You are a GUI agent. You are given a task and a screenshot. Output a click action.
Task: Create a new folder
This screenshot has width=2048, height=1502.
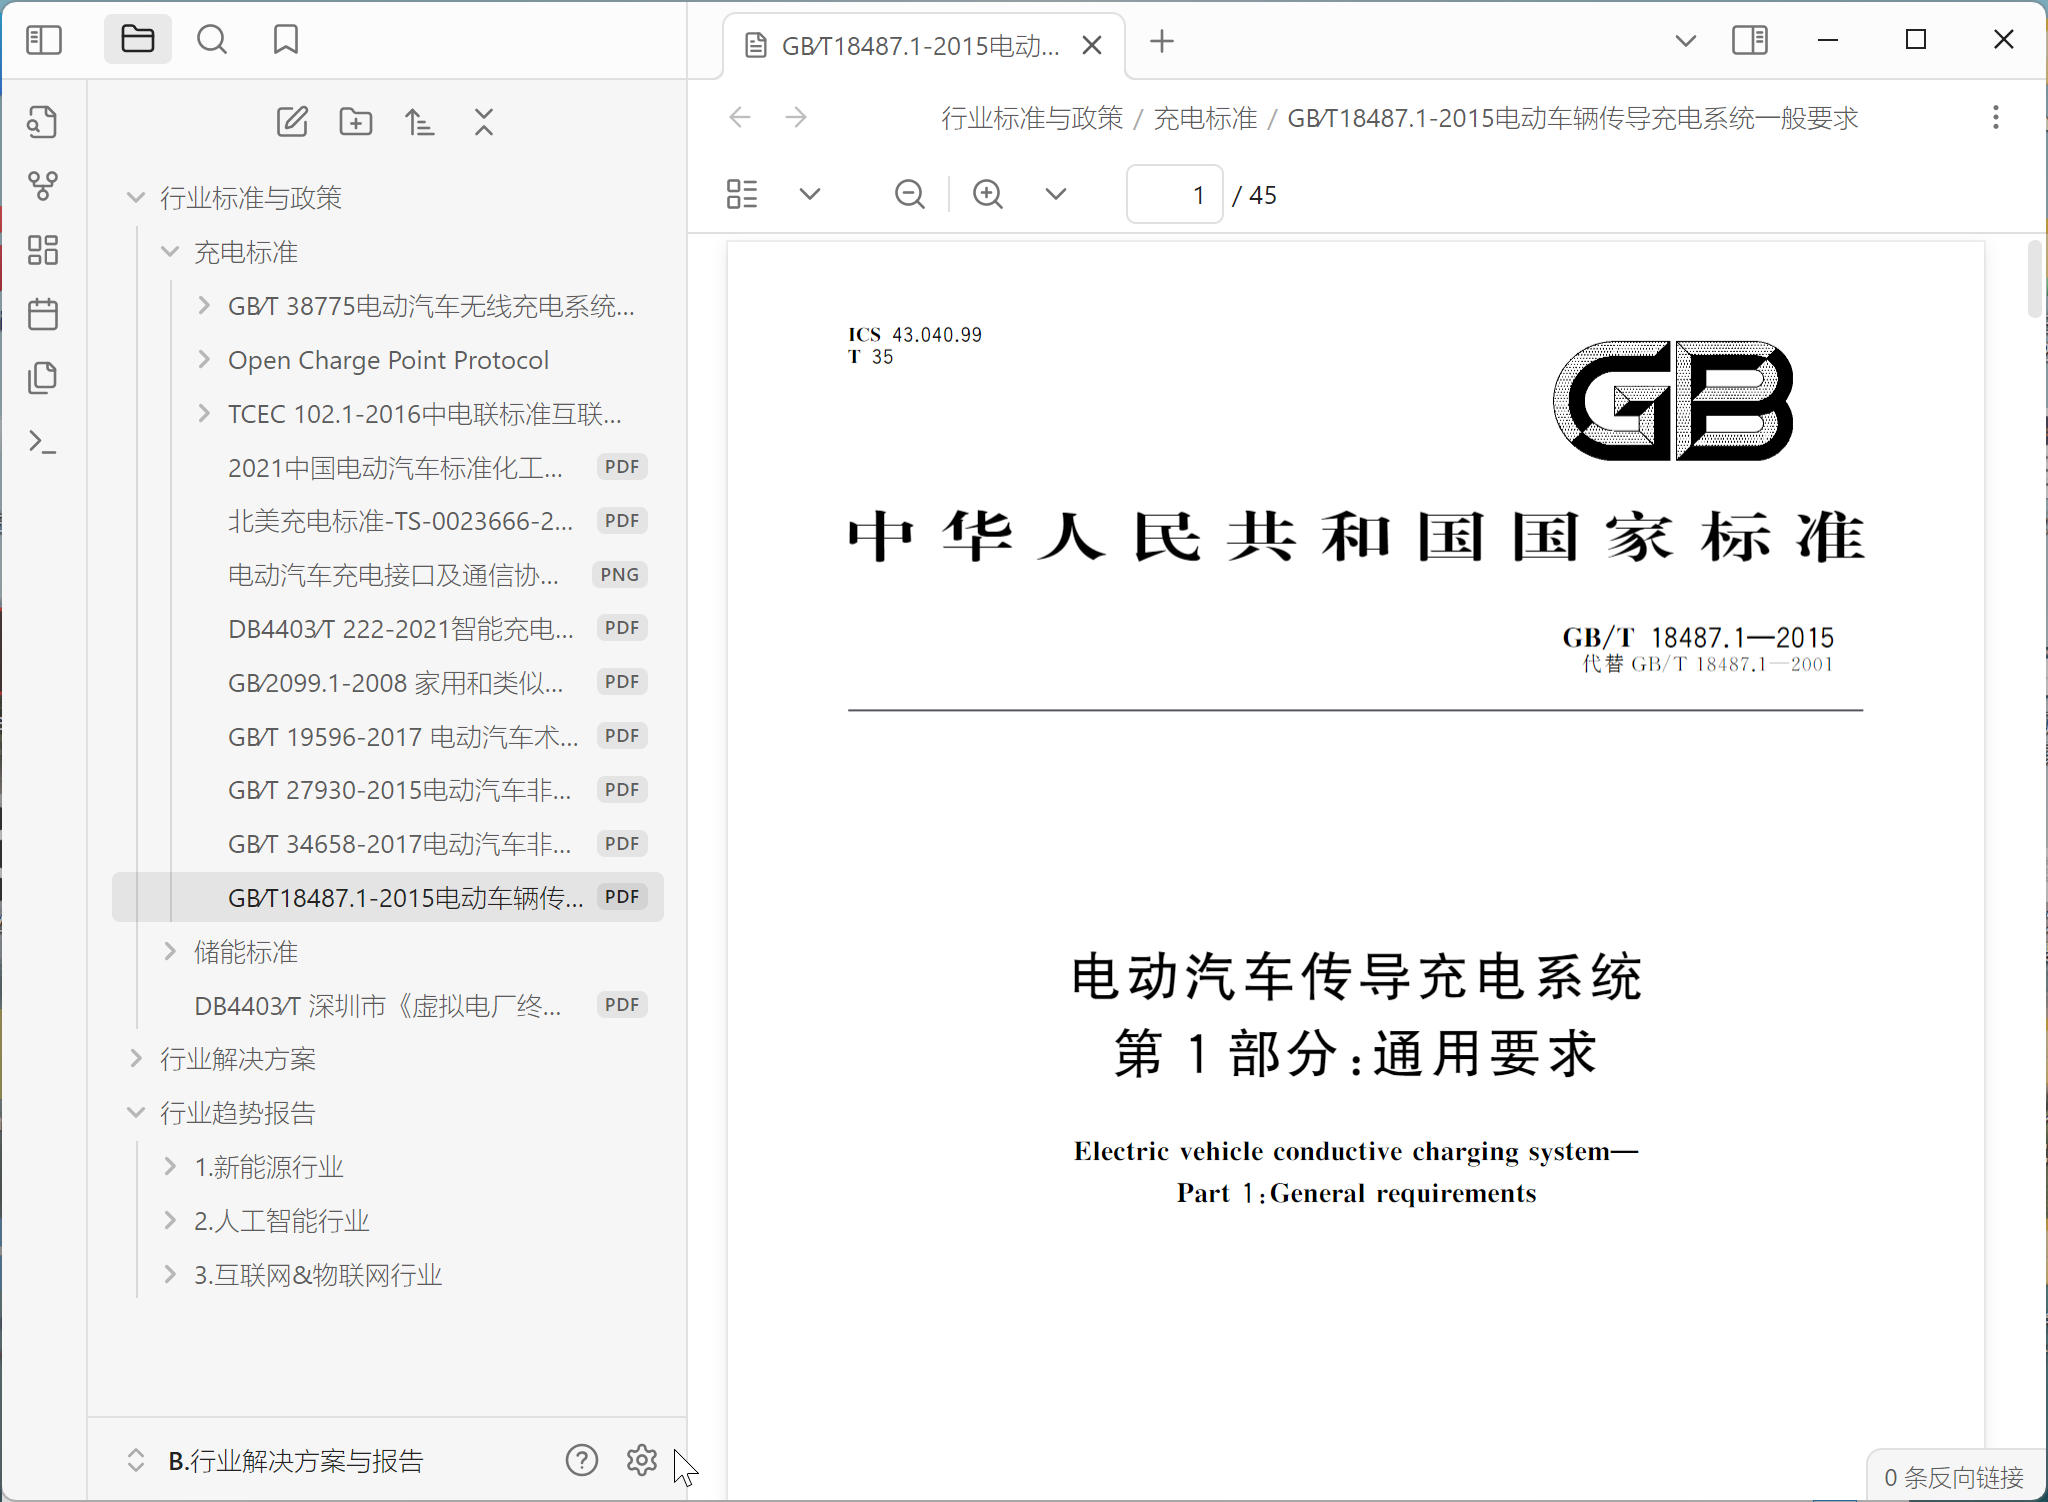tap(356, 122)
